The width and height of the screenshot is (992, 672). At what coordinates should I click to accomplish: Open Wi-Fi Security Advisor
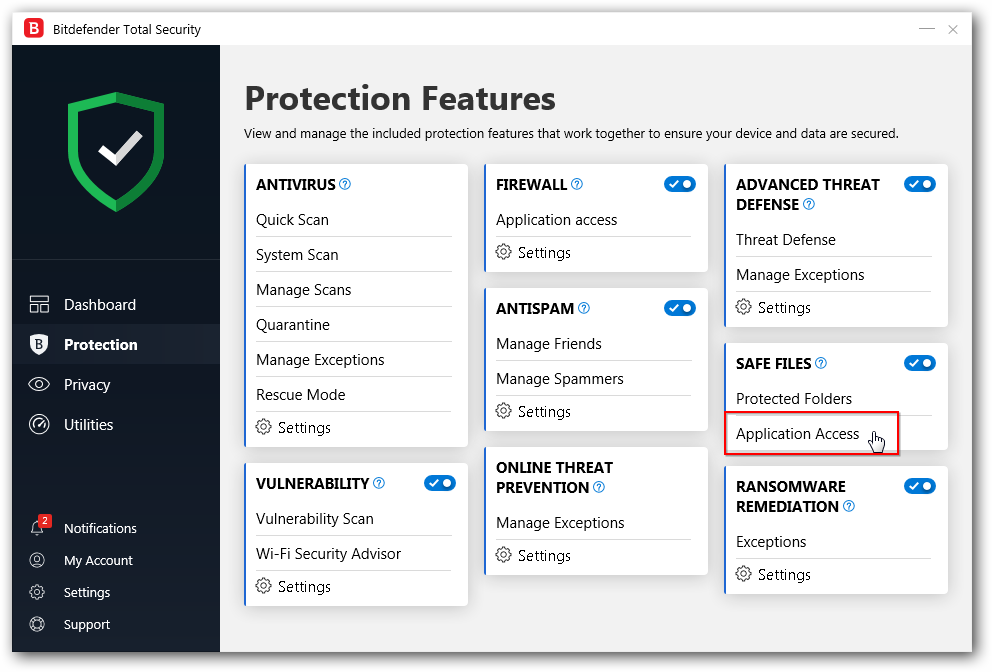pyautogui.click(x=328, y=553)
